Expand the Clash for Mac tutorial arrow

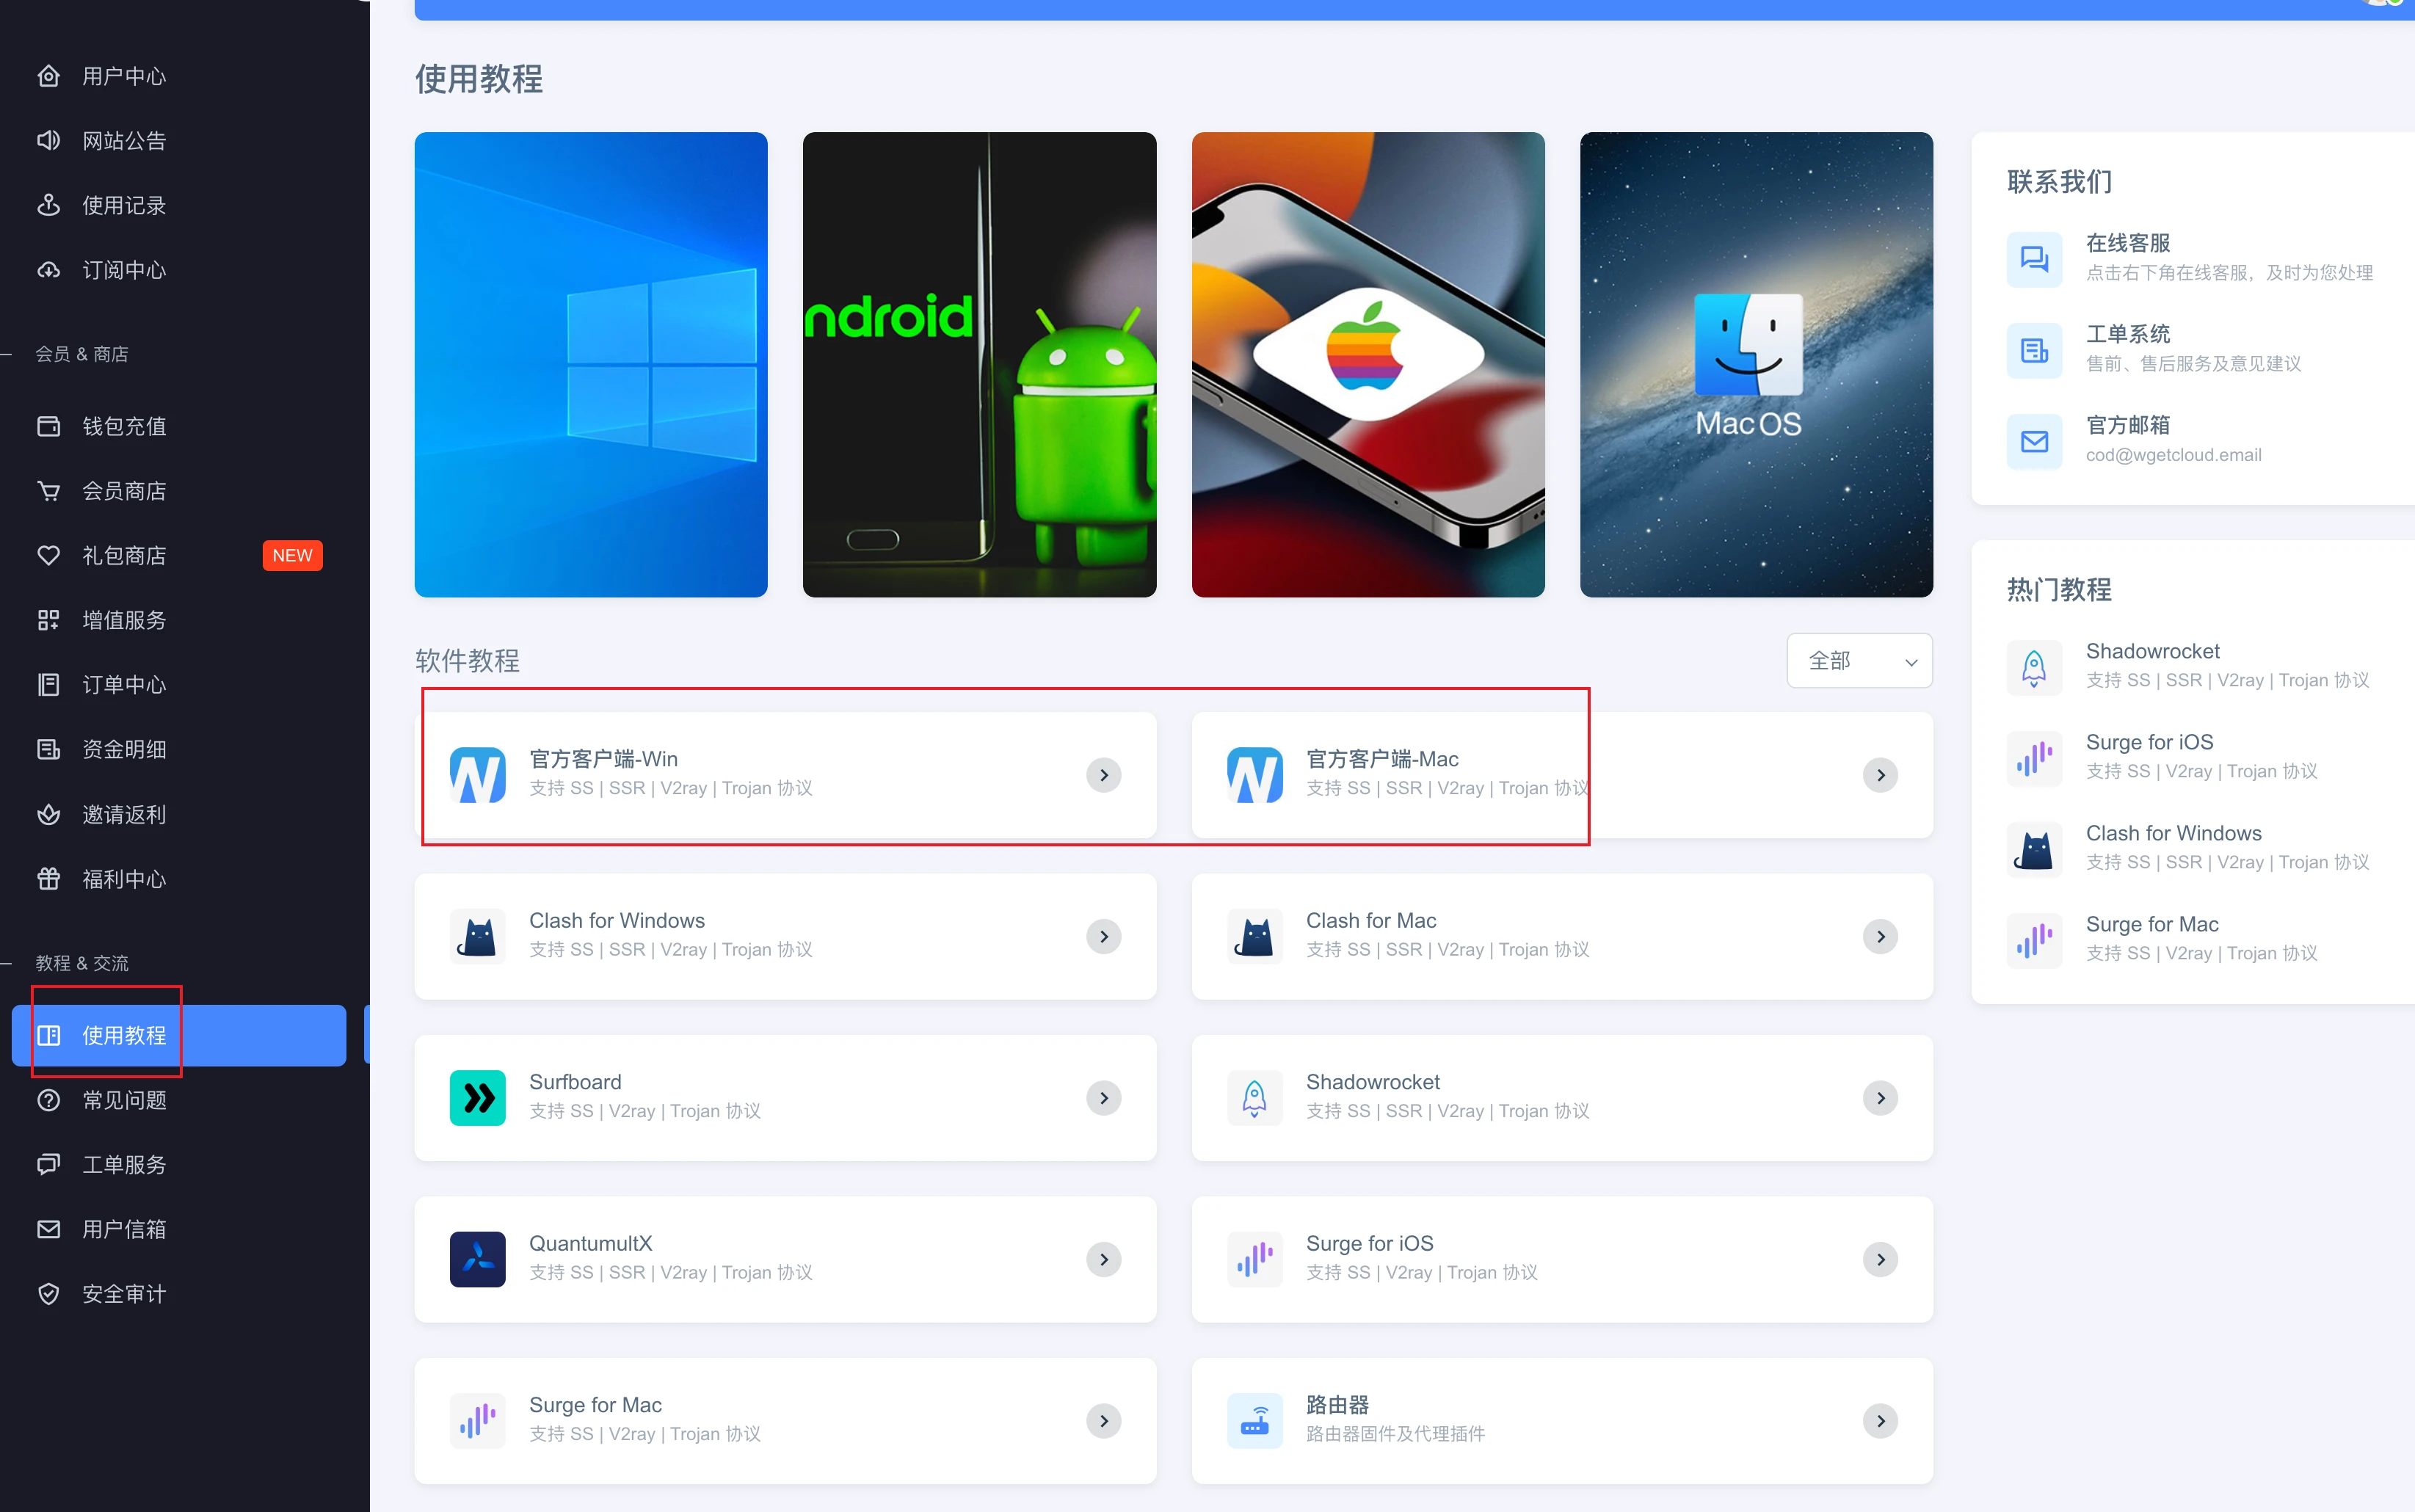(x=1880, y=936)
